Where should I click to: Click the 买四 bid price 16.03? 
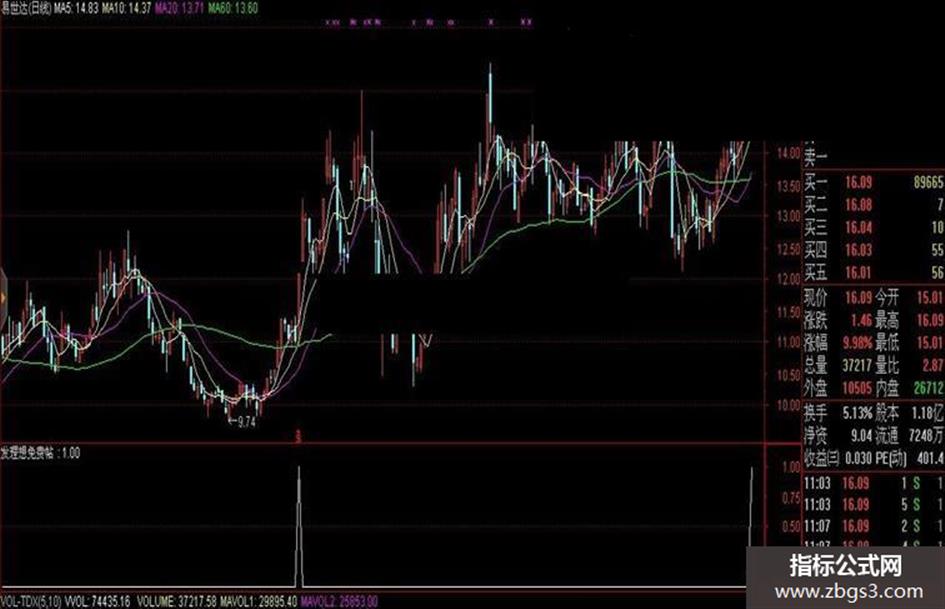coord(858,250)
